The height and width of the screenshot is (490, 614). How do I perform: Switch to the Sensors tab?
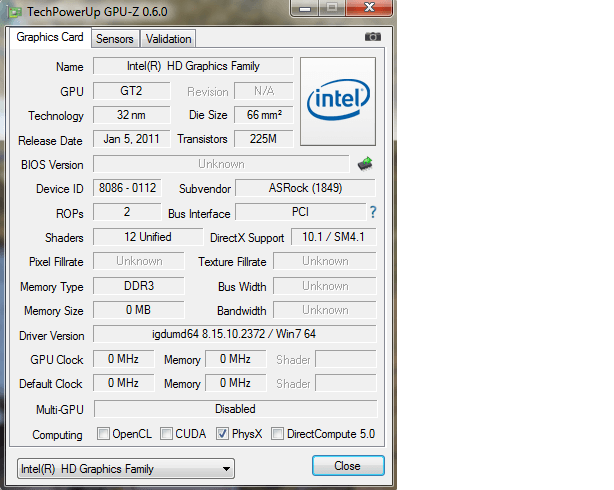115,39
